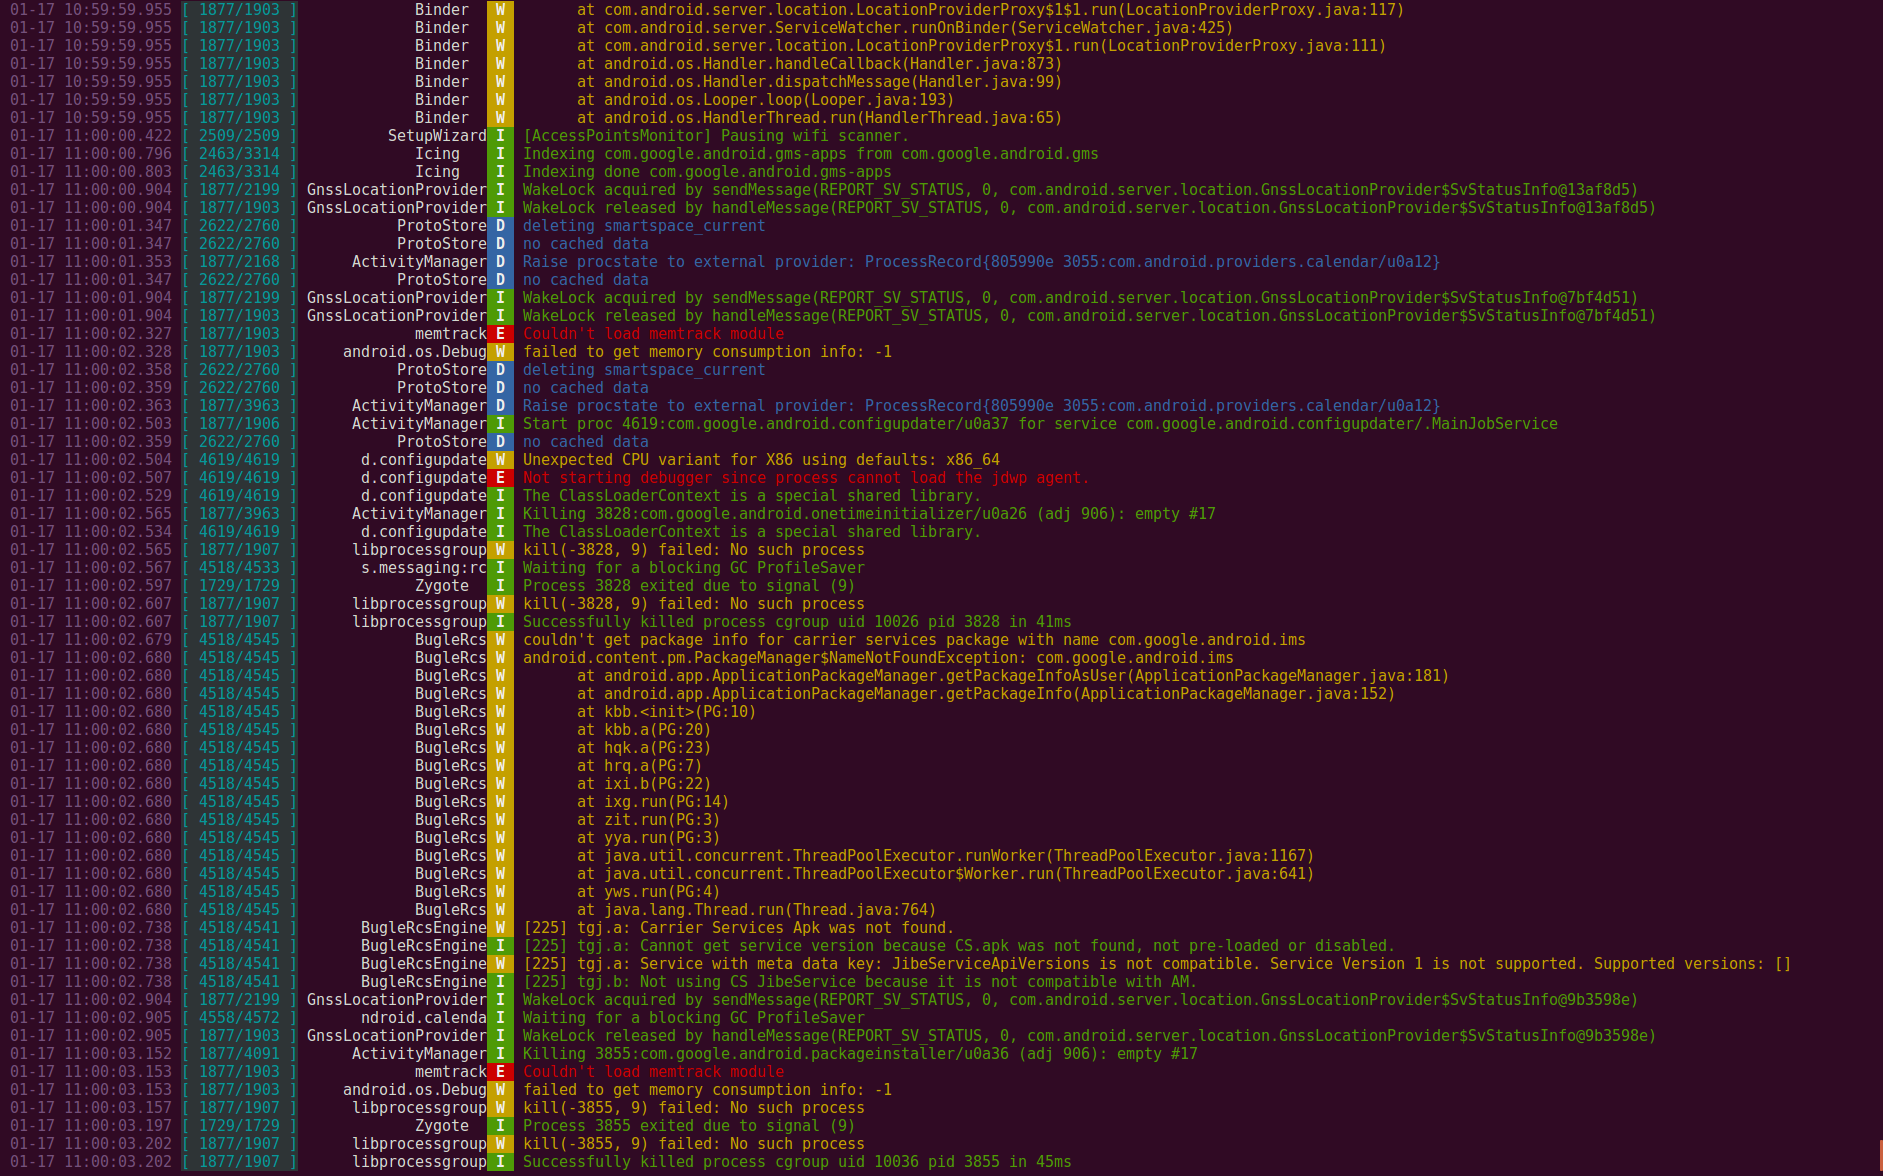Viewport: 1883px width, 1176px height.
Task: Click 'Indexing com.google.android.gms-apps from com.google.android.gms' line
Action: (x=810, y=154)
